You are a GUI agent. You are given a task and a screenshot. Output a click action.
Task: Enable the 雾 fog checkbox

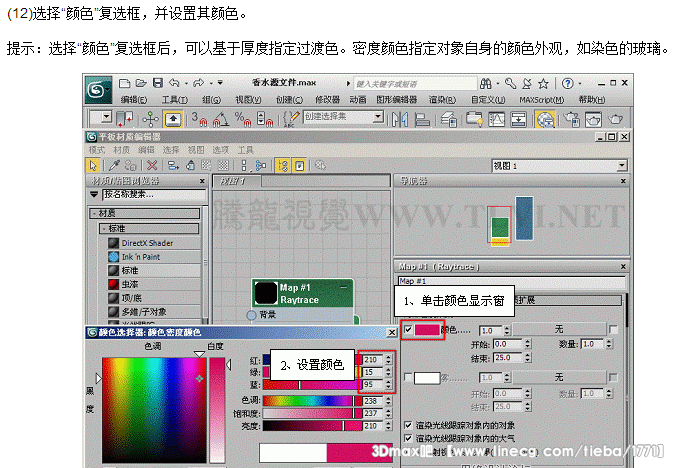coord(408,377)
